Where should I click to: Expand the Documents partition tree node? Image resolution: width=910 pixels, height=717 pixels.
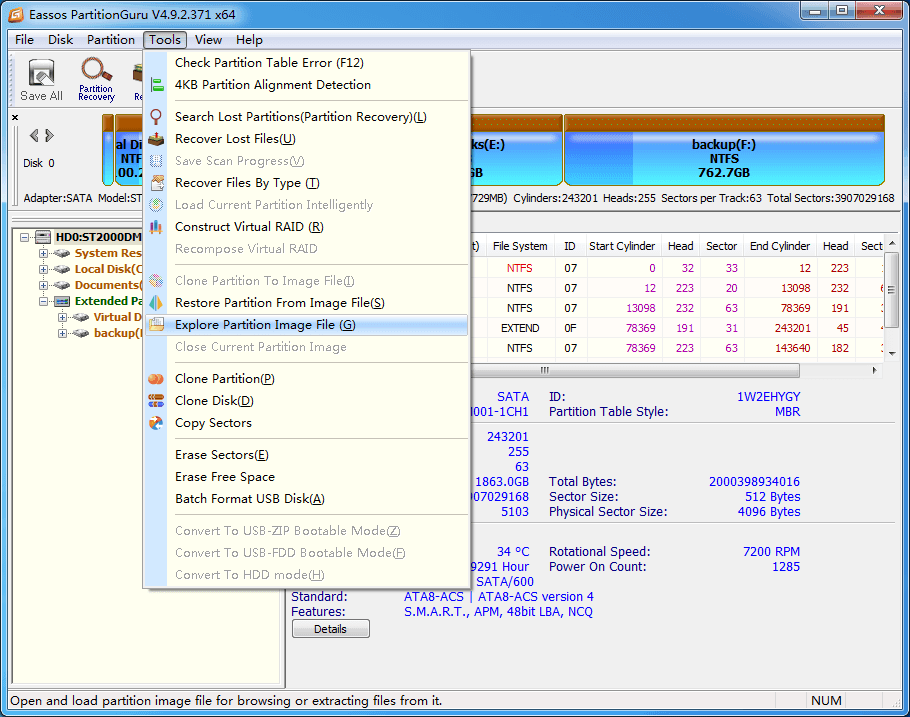pyautogui.click(x=44, y=285)
